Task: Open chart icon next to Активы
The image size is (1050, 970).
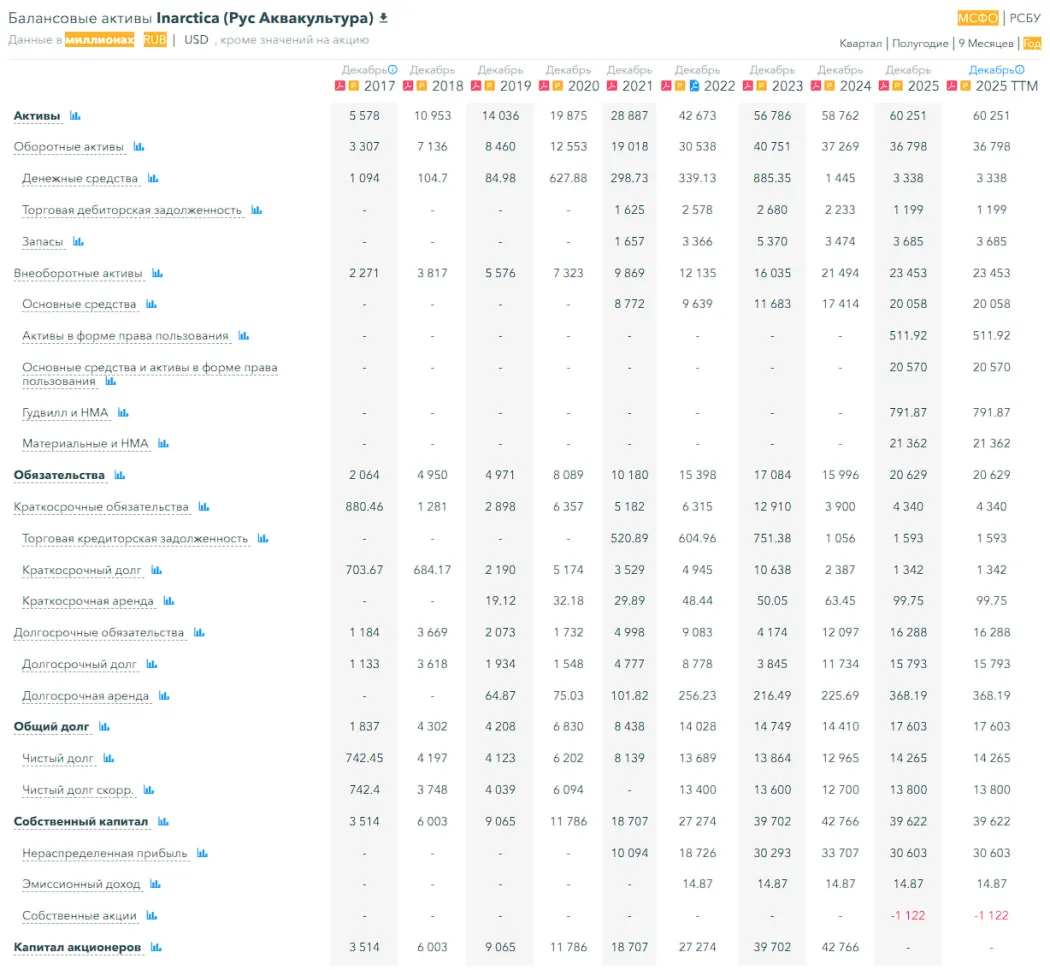Action: (x=75, y=116)
